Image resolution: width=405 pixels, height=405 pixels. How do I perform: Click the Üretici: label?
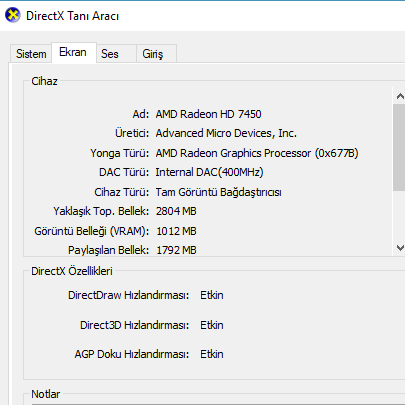click(132, 133)
